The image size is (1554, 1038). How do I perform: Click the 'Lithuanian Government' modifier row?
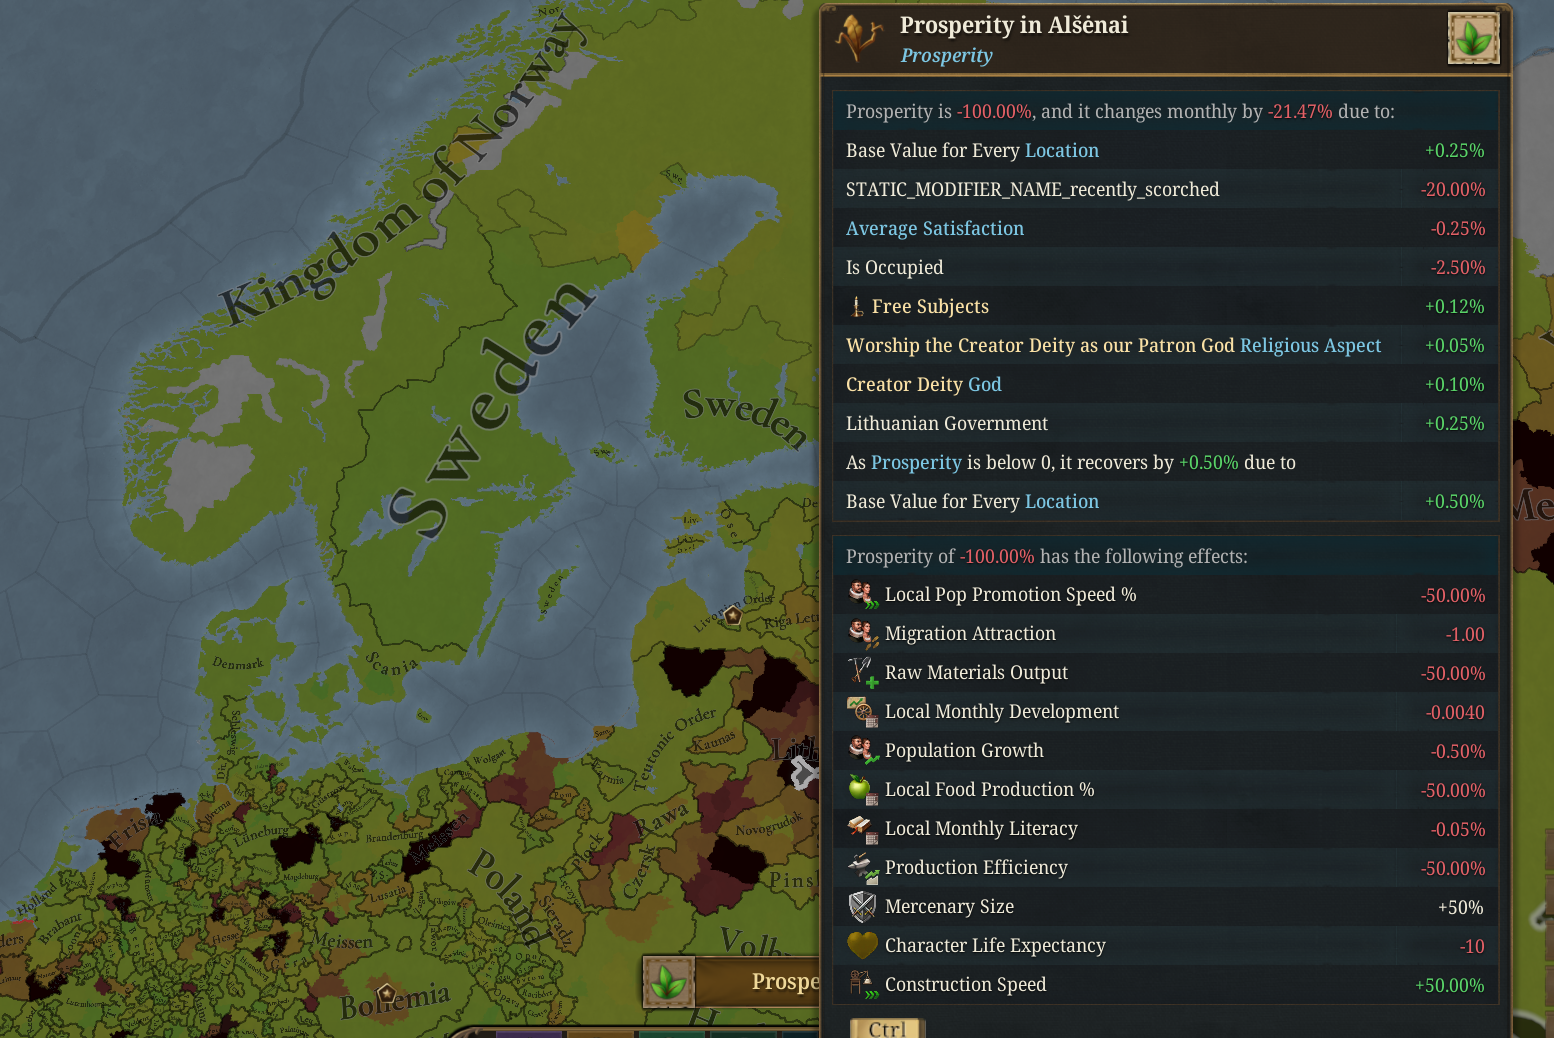[1165, 423]
